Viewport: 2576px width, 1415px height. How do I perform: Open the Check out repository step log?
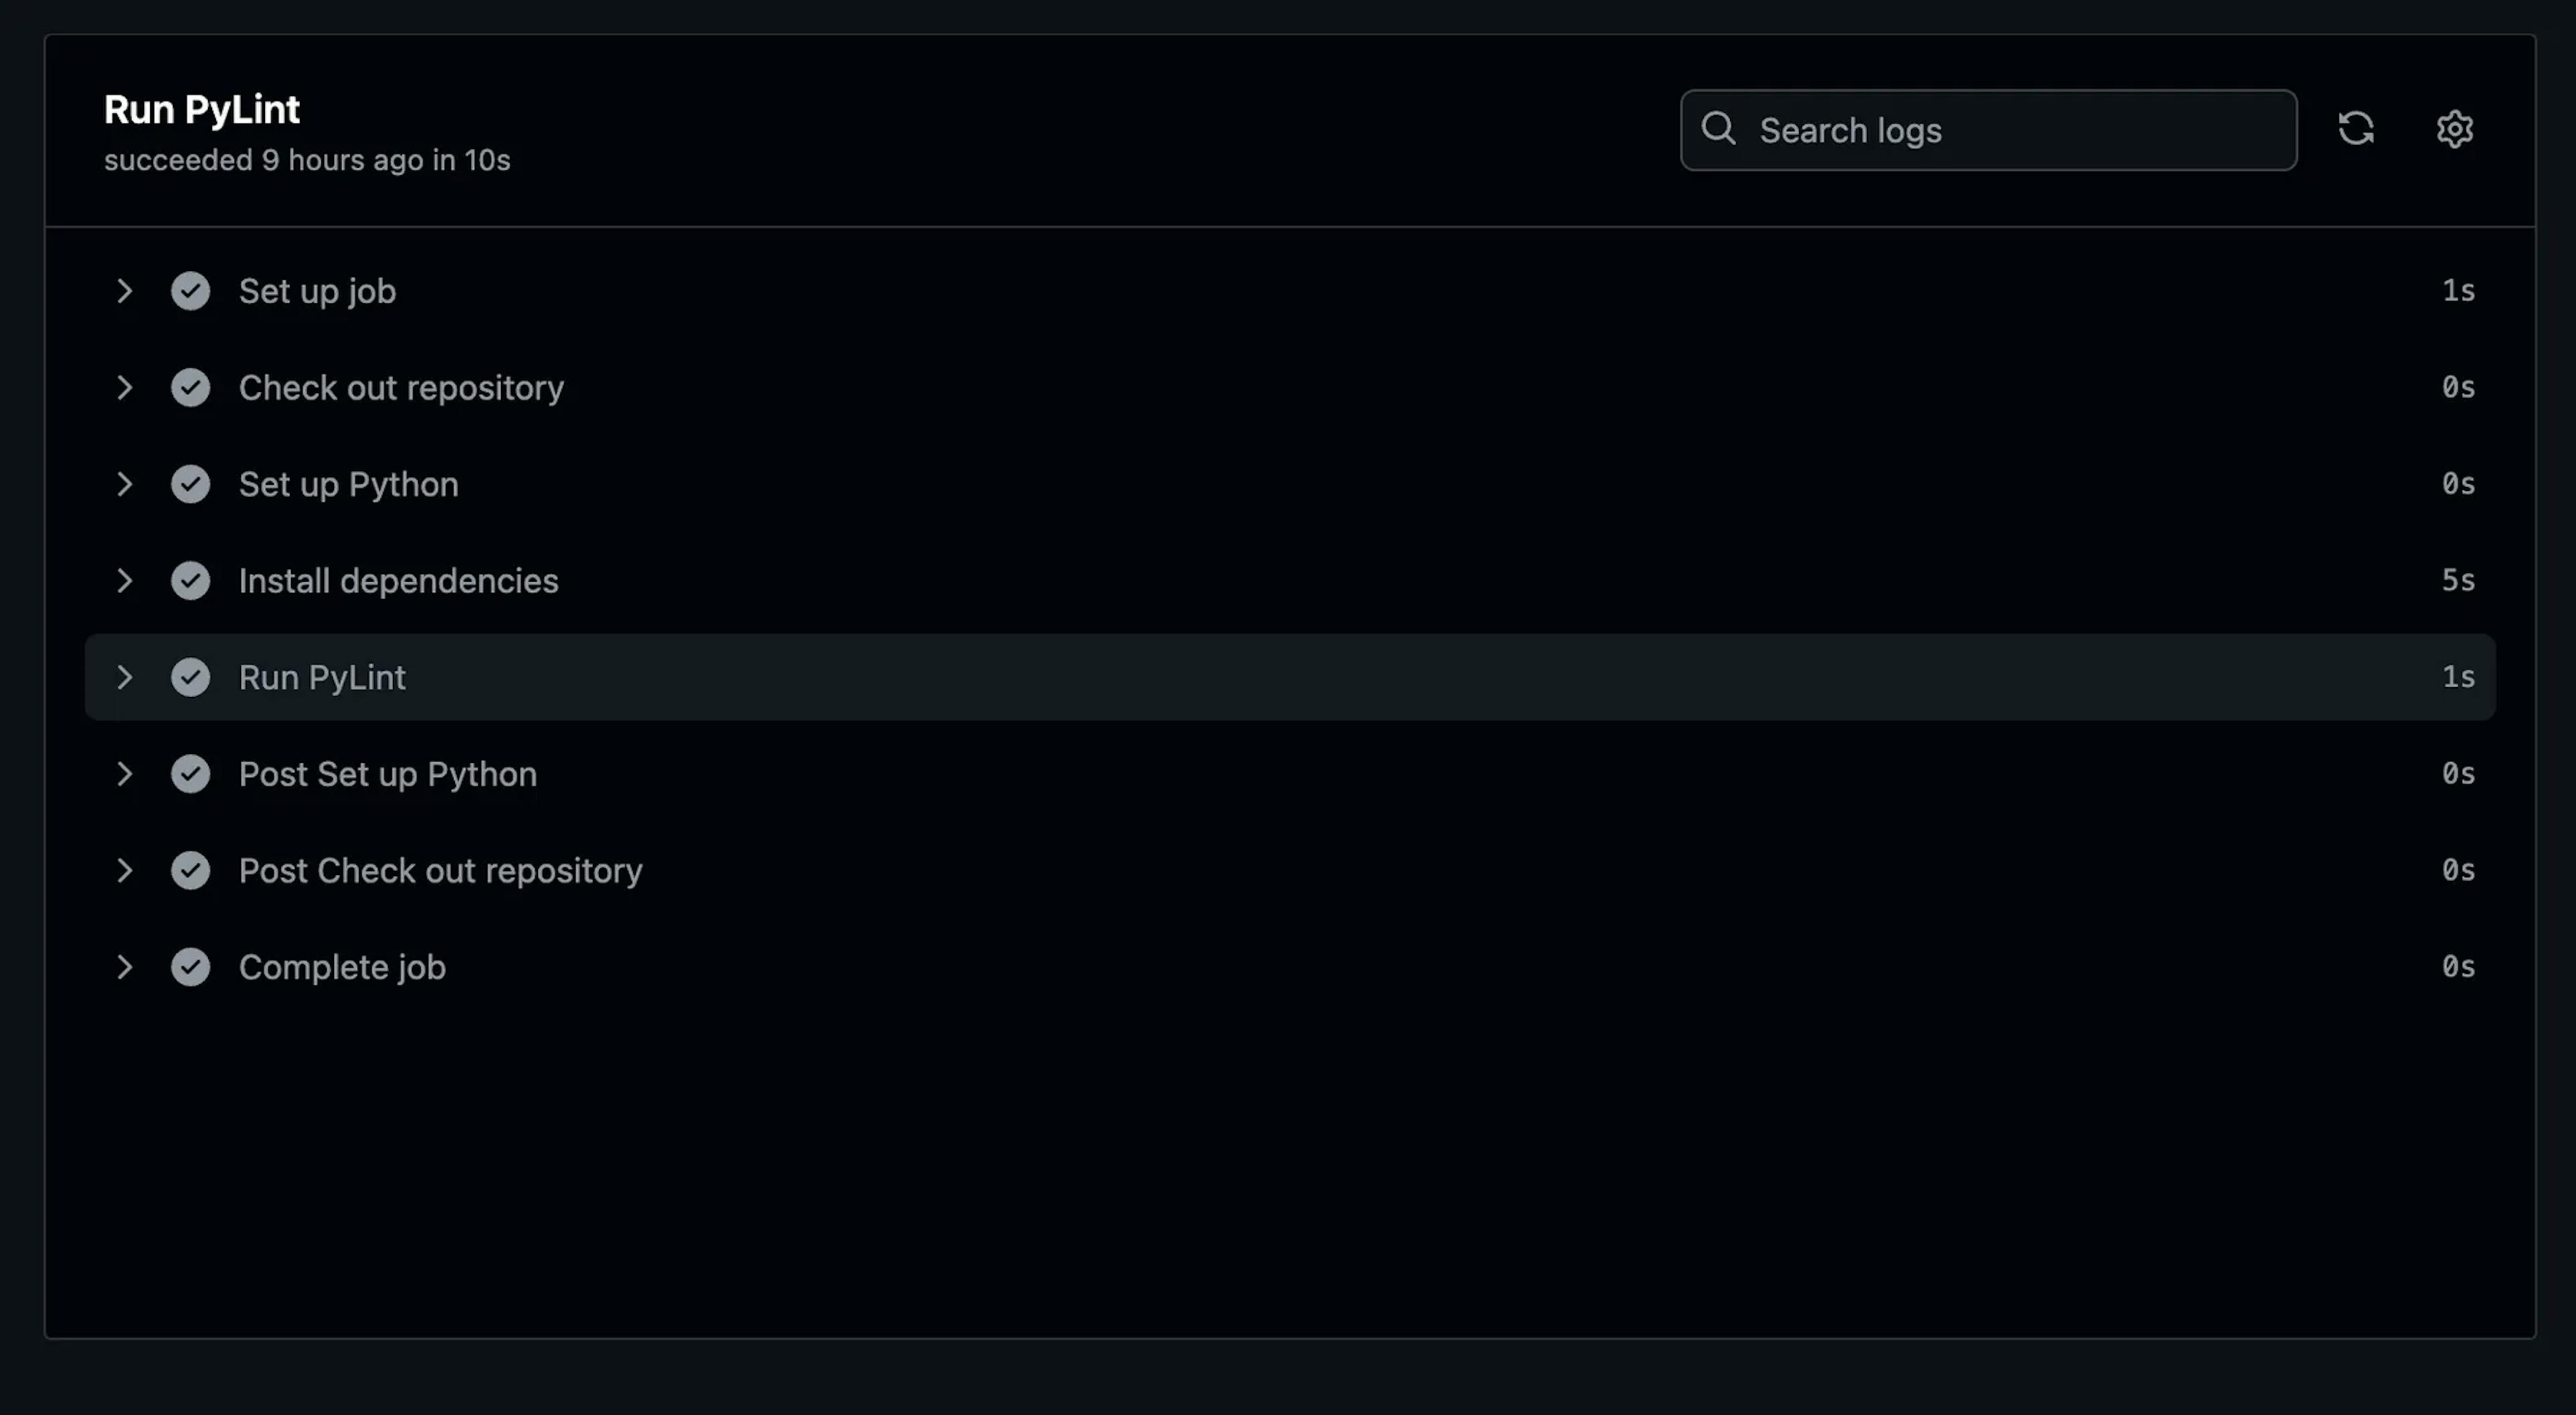click(401, 388)
